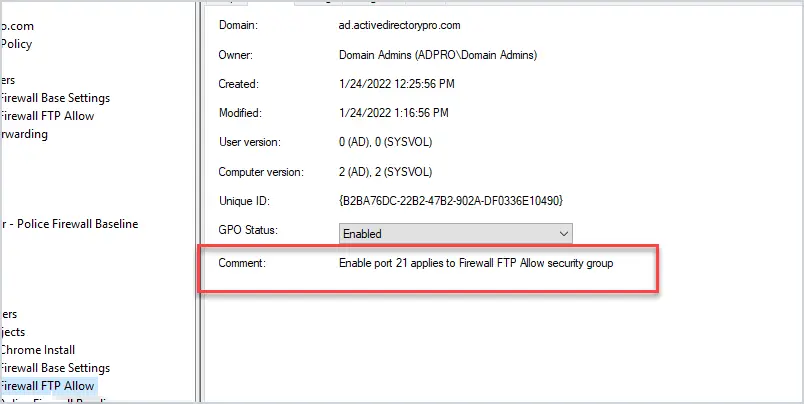This screenshot has height=404, width=804.
Task: Select Firewall FTP Allow above the rwarding item
Action: [x=47, y=116]
